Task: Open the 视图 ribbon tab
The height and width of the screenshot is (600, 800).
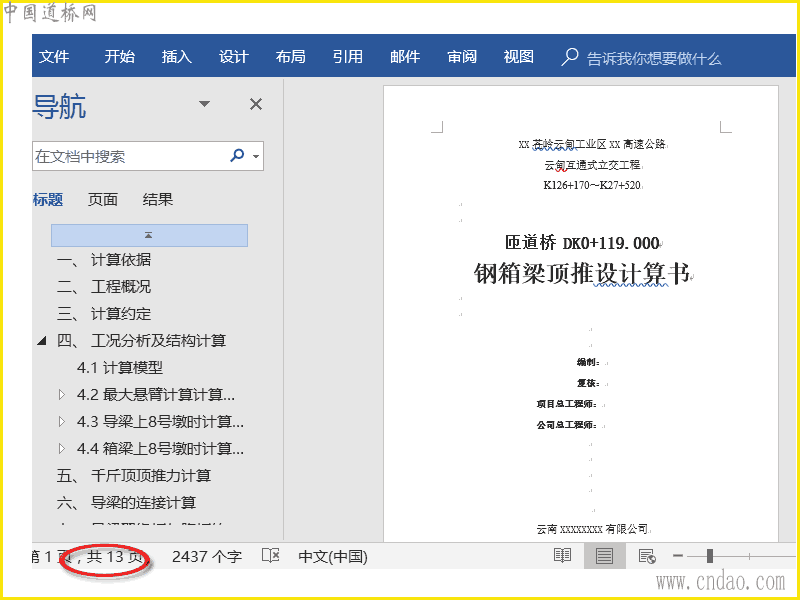Action: tap(519, 56)
